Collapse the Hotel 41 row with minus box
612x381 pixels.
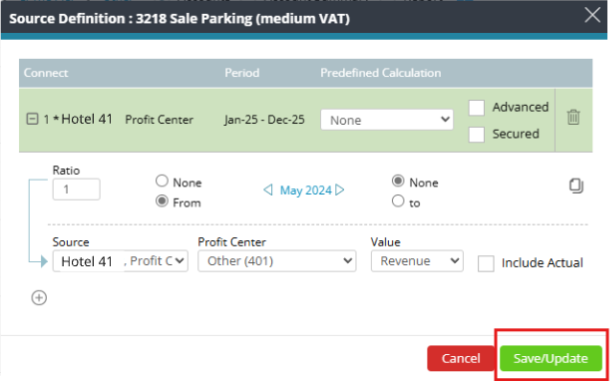(x=32, y=119)
